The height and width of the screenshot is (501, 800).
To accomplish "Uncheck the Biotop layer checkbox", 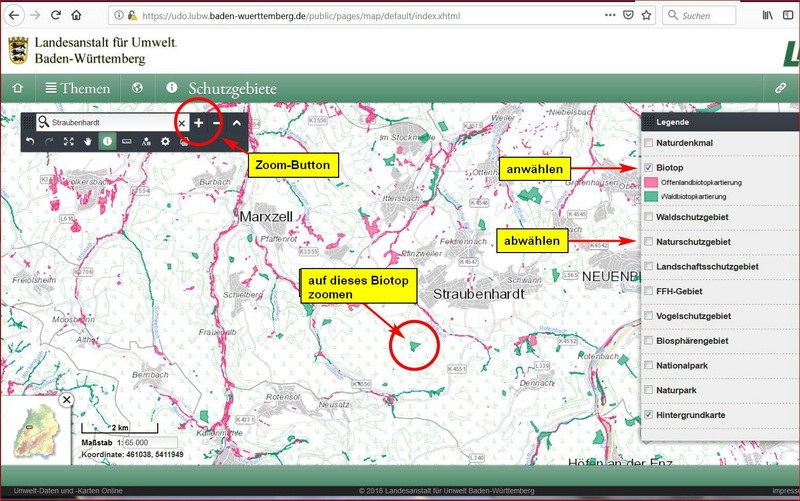I will tap(649, 167).
